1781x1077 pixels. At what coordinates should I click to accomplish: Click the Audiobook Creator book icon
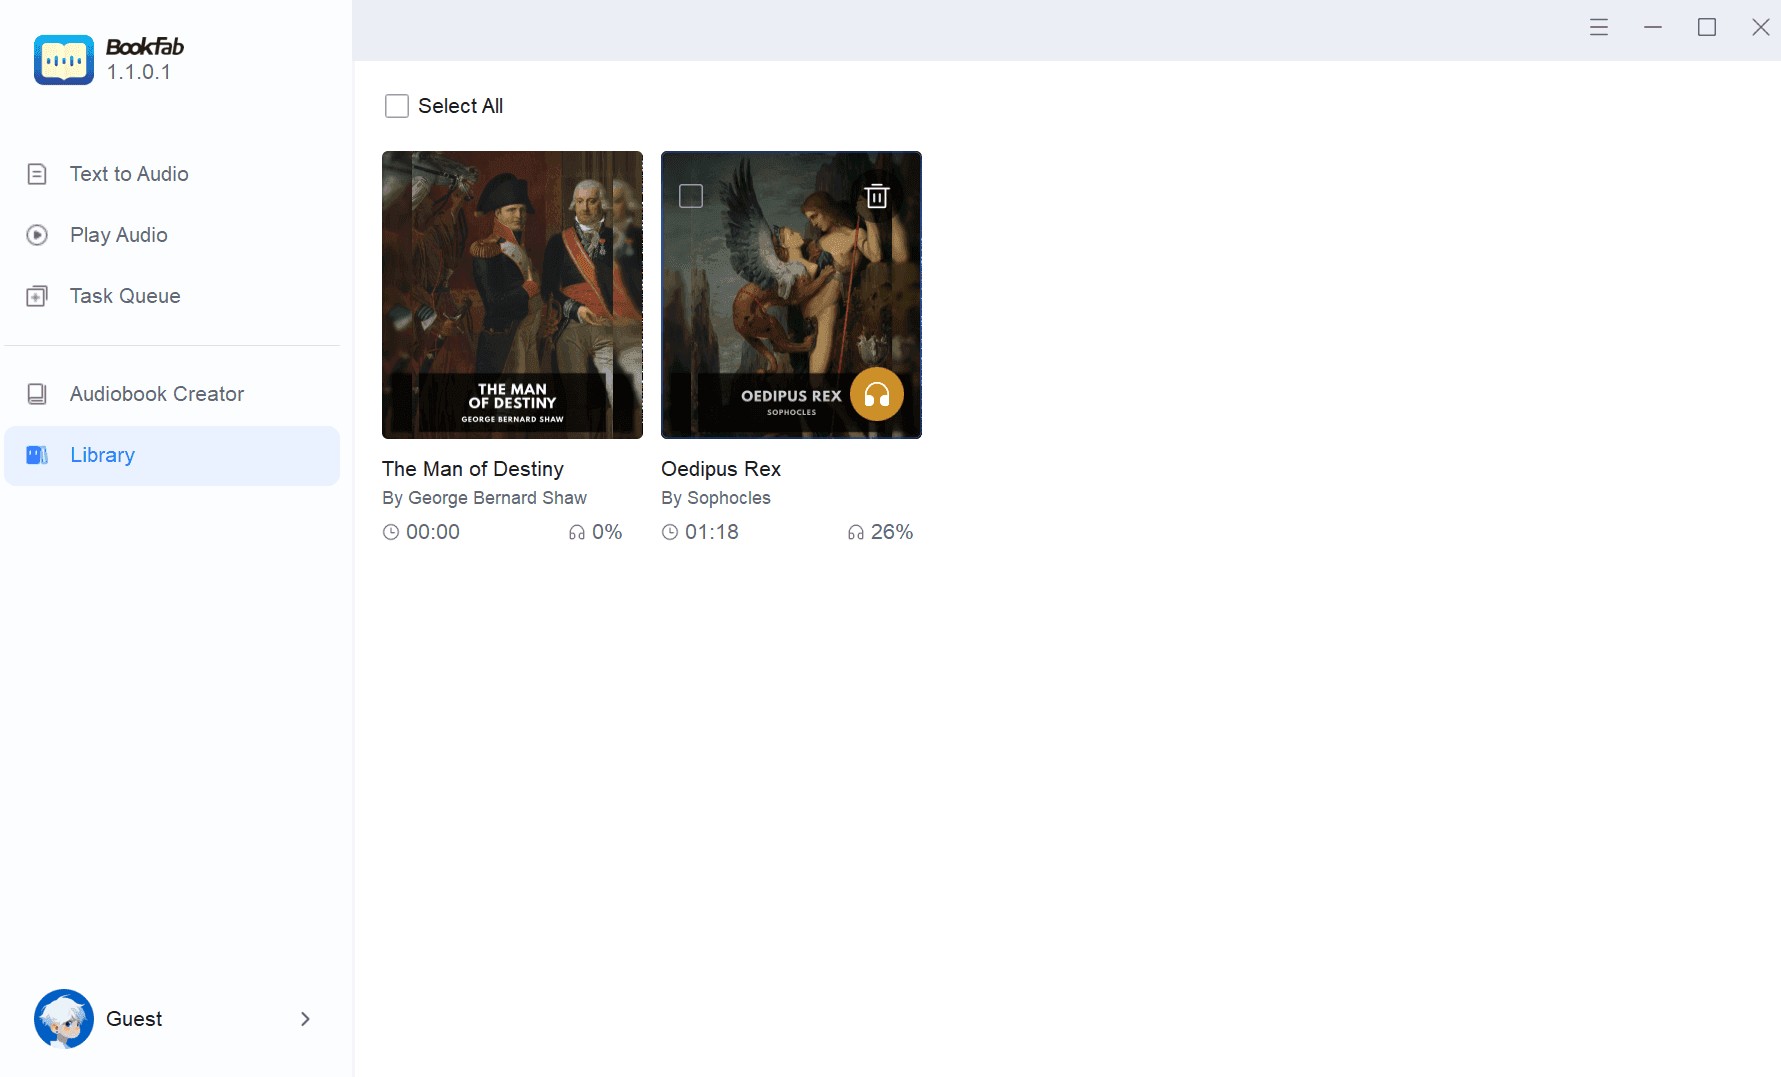37,394
